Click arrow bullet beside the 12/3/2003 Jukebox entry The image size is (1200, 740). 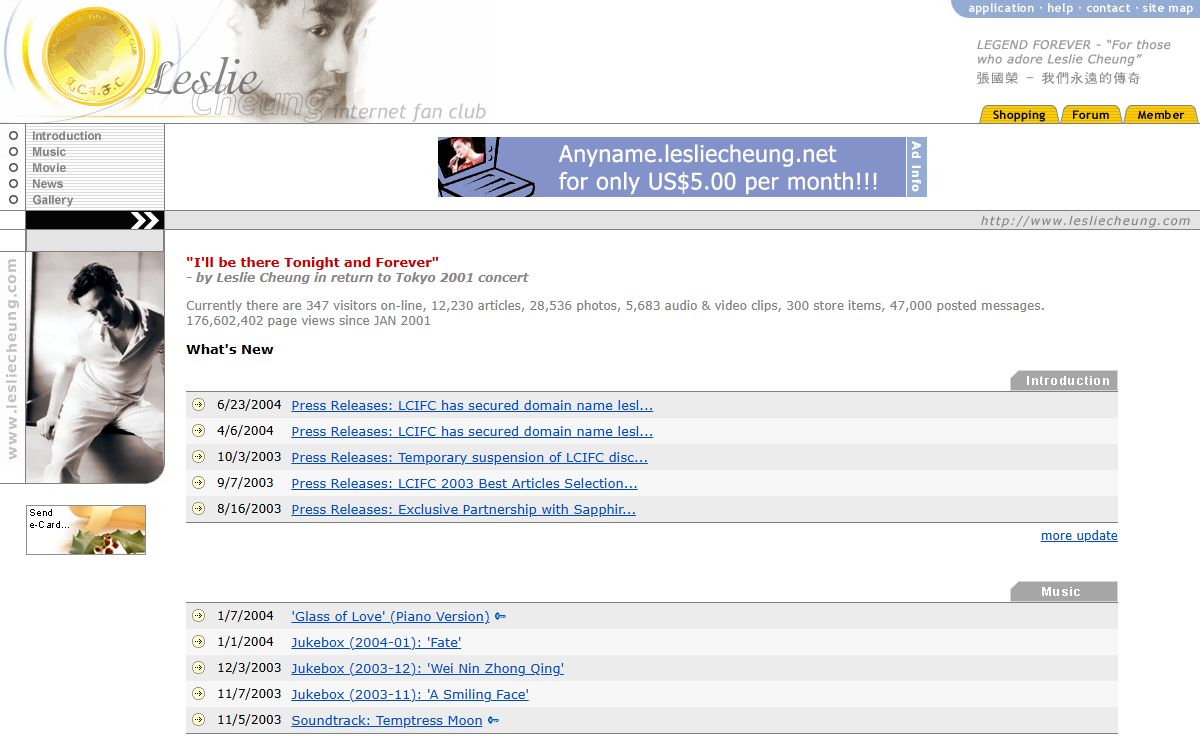point(198,668)
